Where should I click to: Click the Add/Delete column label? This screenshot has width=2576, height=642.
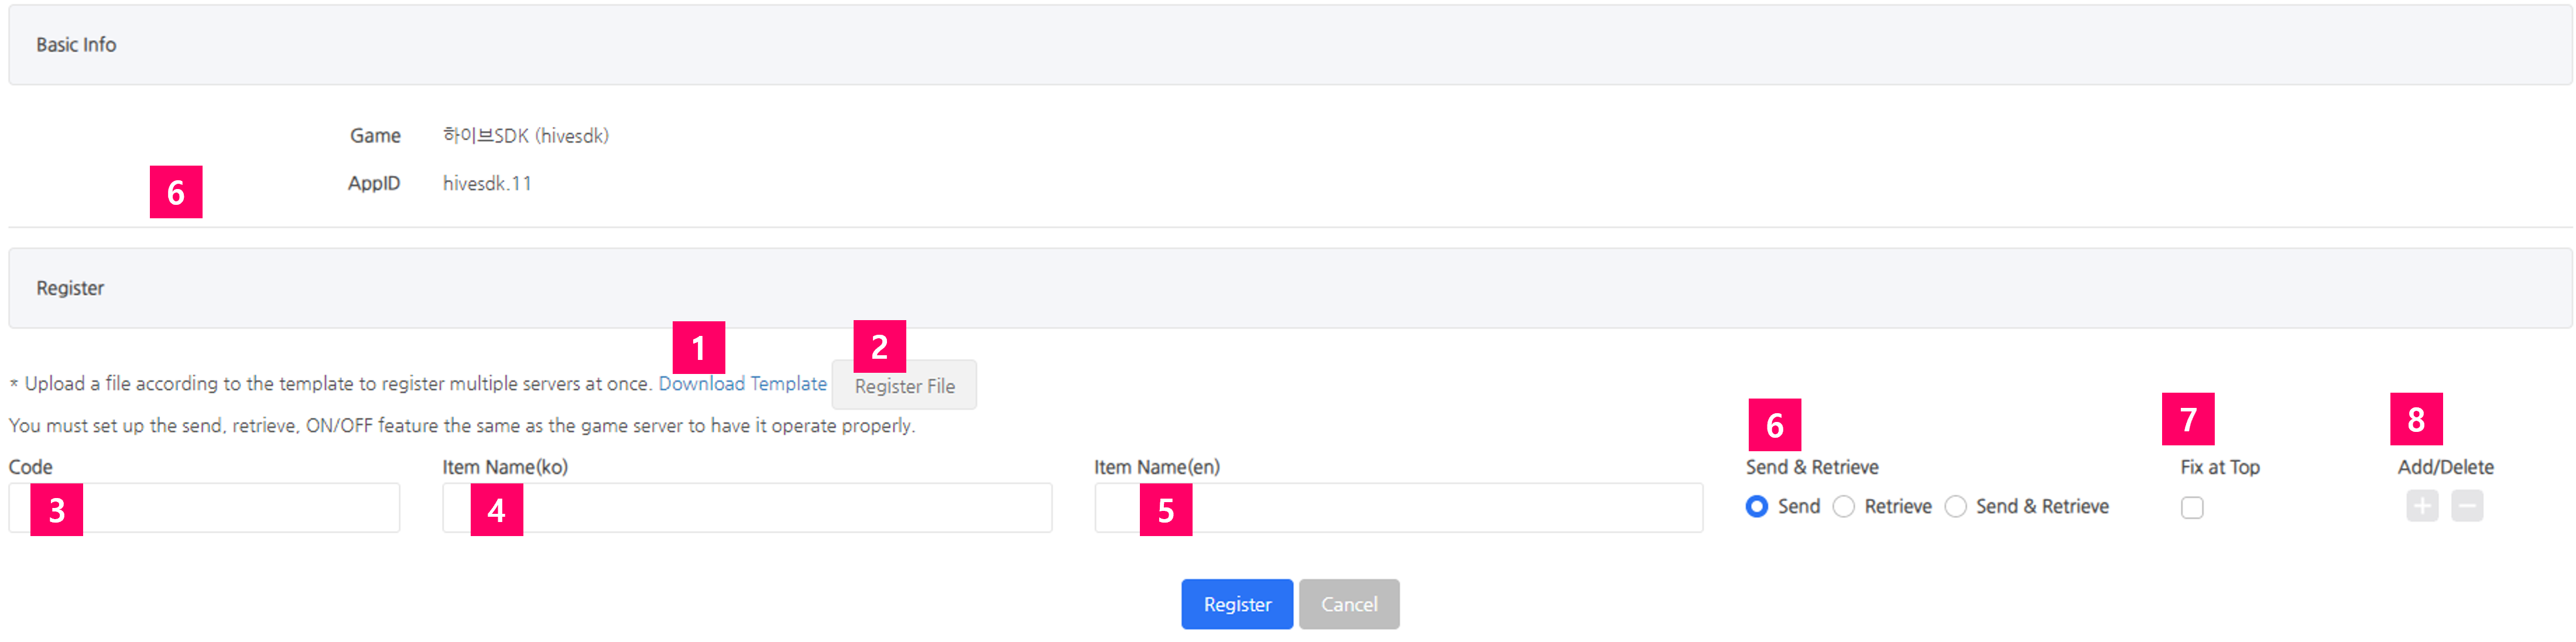2444,467
